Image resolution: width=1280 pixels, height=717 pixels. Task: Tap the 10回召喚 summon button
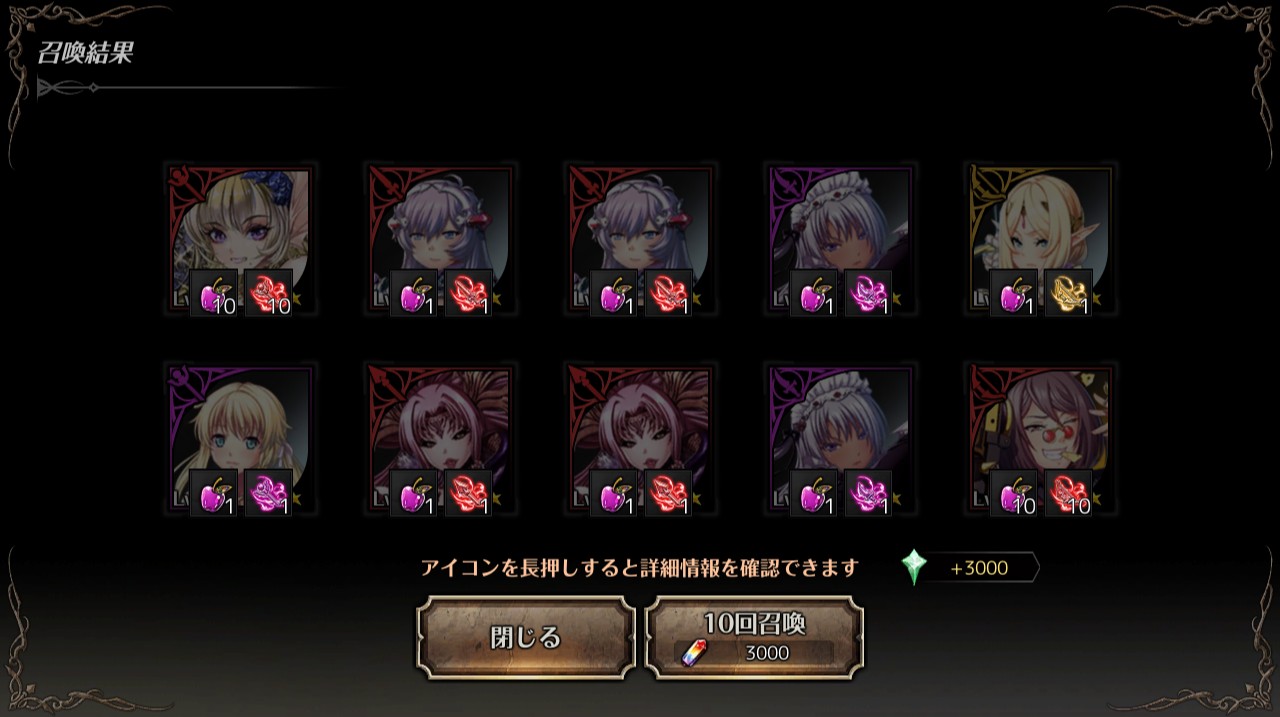point(754,638)
